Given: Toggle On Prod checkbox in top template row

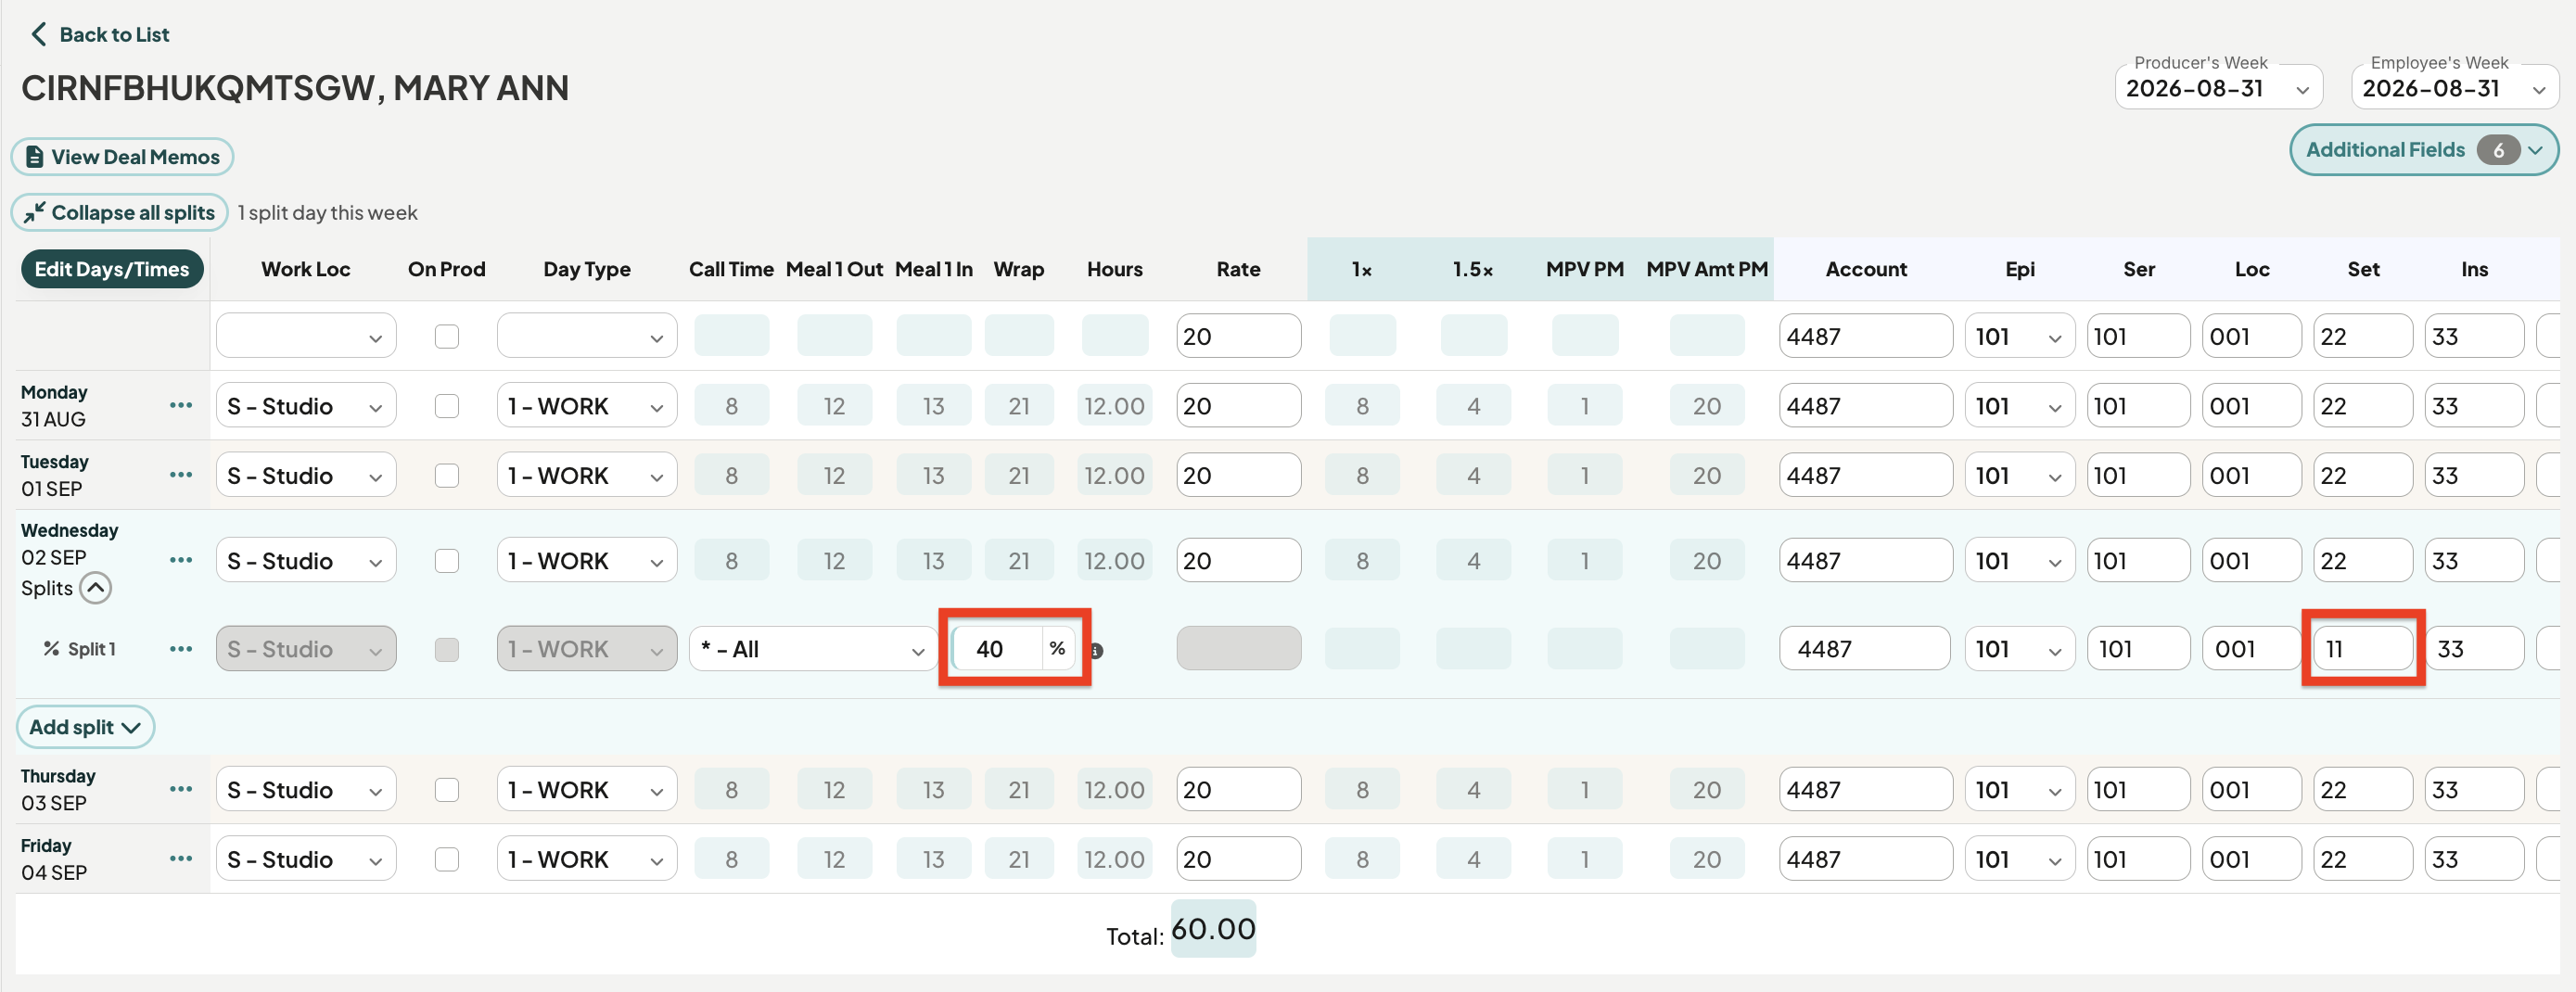Looking at the screenshot, I should pos(447,336).
